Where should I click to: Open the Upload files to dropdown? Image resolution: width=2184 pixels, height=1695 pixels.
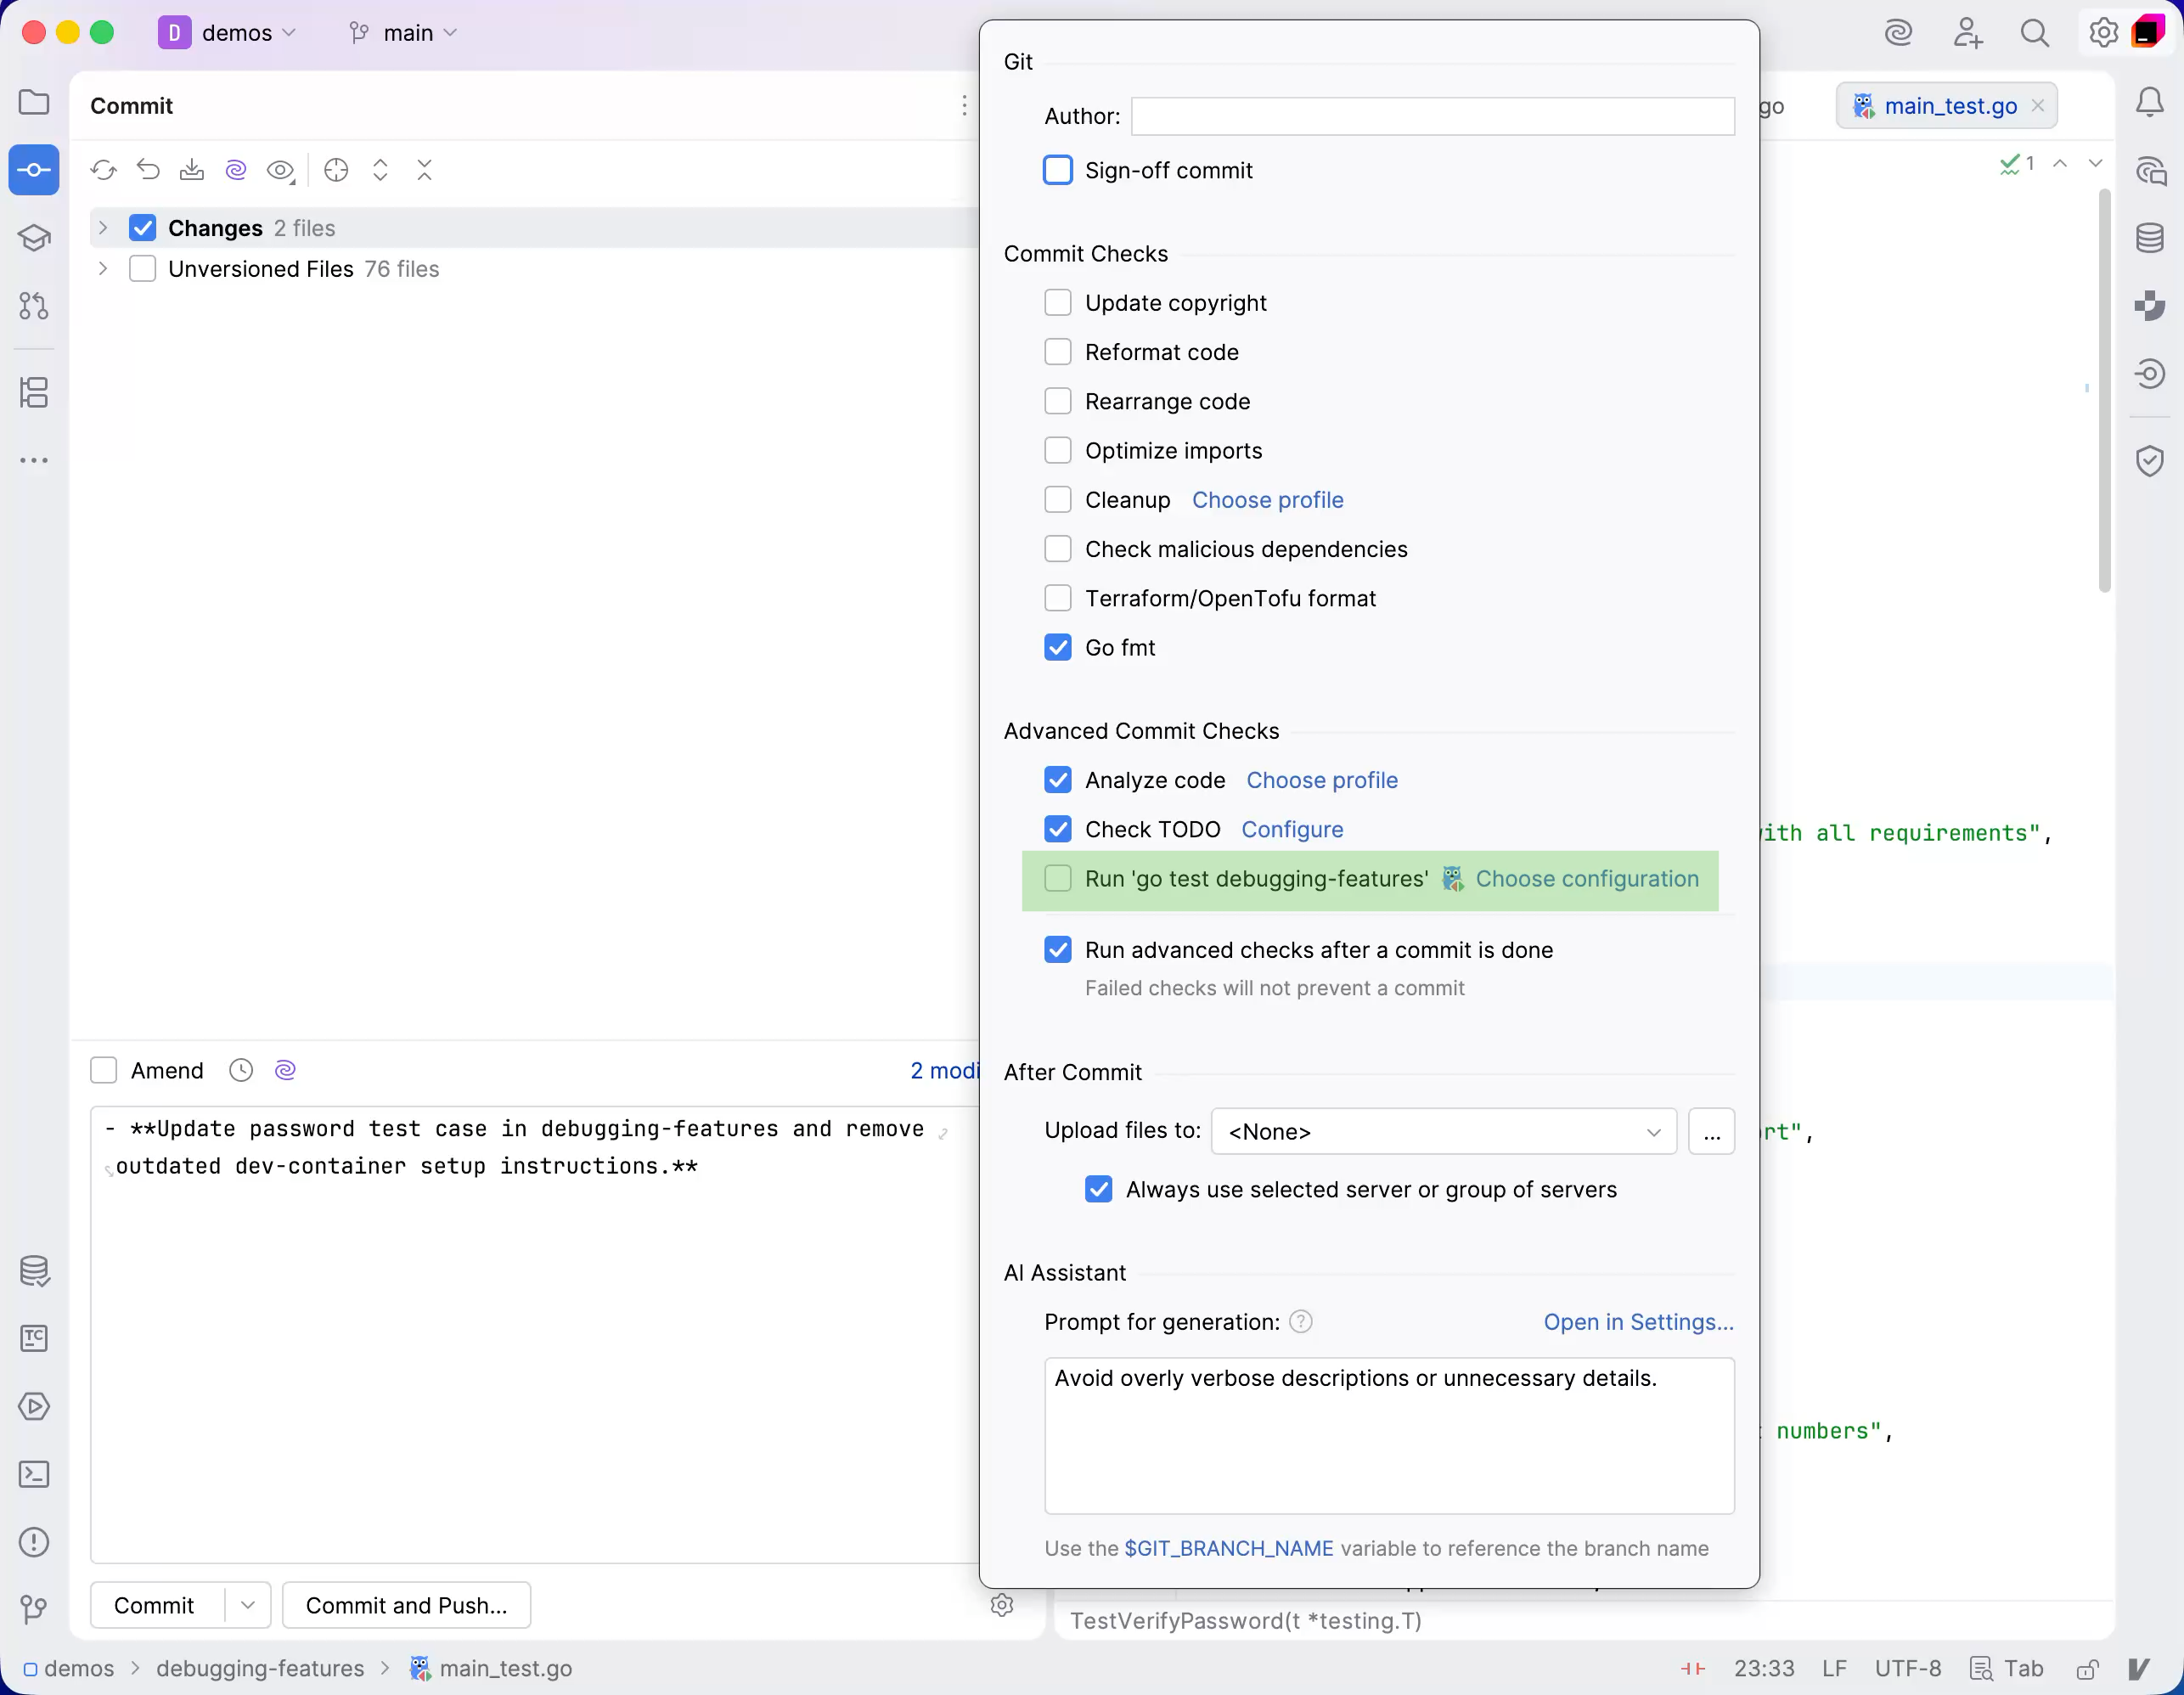click(x=1442, y=1132)
